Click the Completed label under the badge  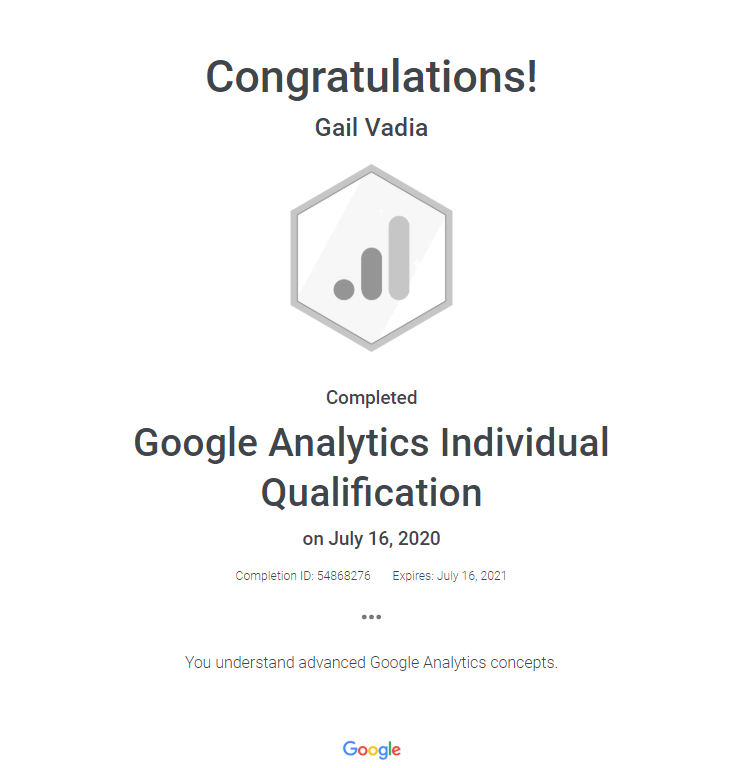pos(371,397)
